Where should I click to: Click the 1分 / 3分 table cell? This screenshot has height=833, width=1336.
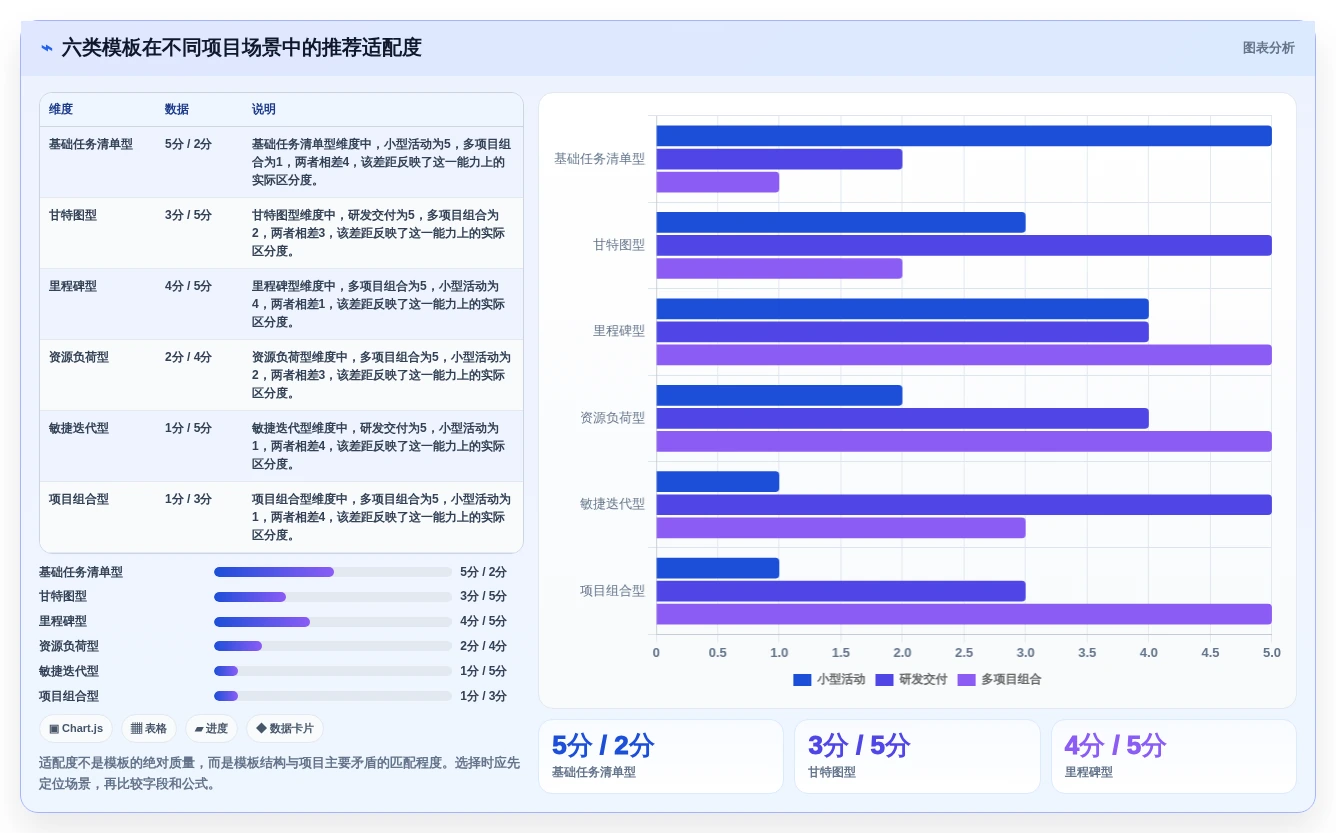(188, 499)
